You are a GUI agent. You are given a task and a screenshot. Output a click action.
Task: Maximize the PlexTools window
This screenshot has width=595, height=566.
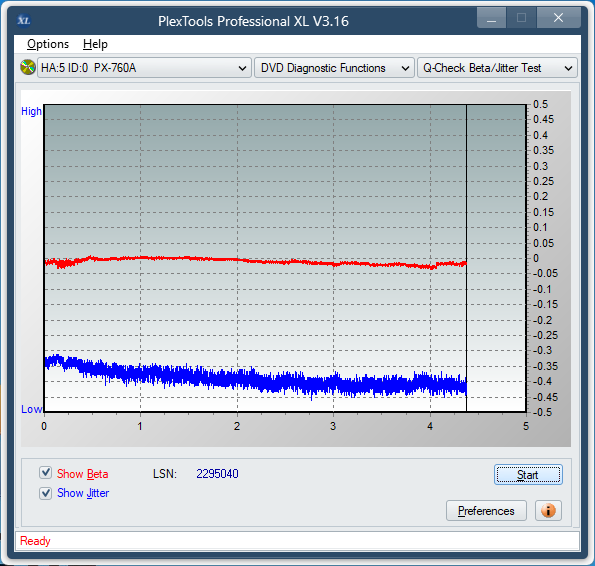point(521,18)
